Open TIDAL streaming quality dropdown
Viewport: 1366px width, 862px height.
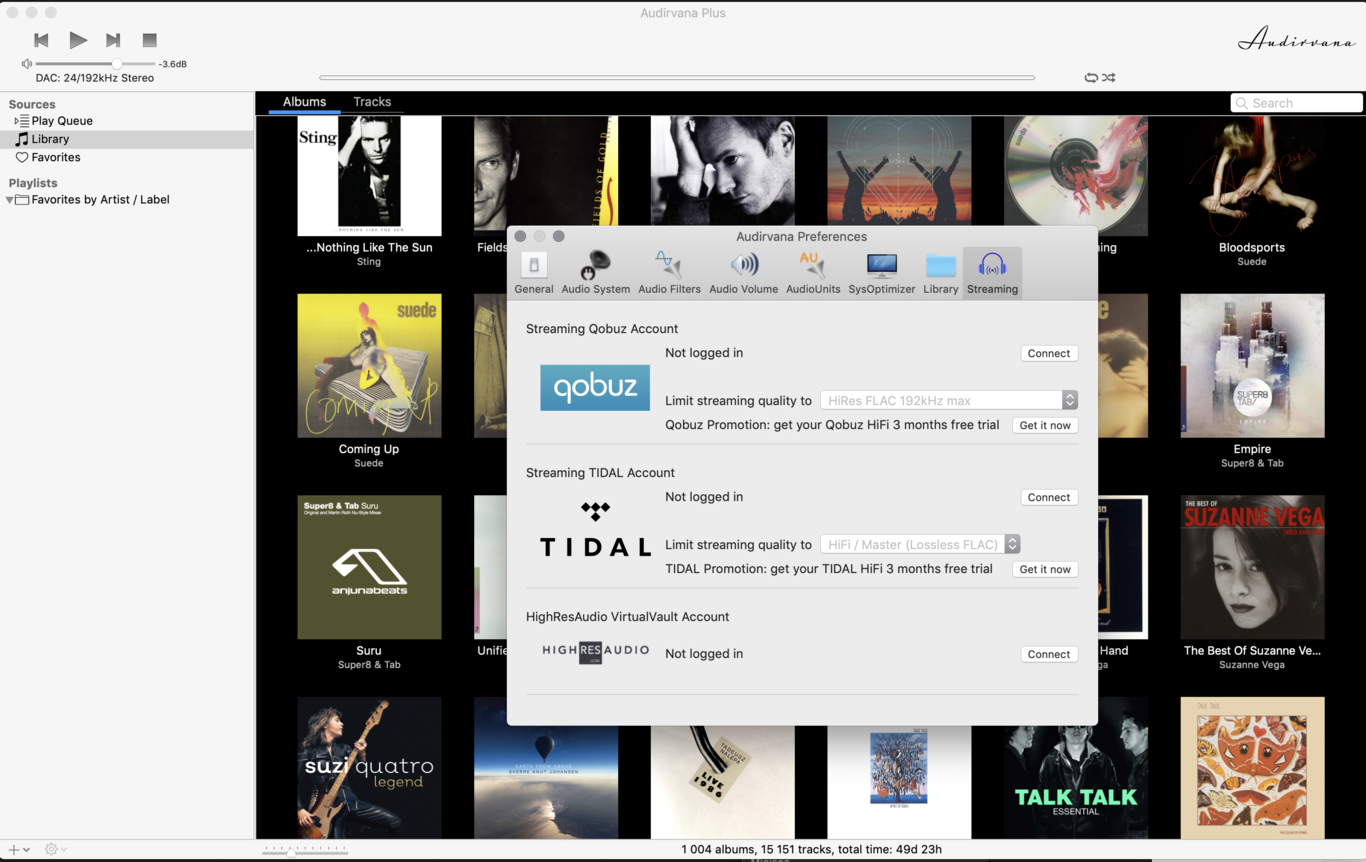[920, 544]
